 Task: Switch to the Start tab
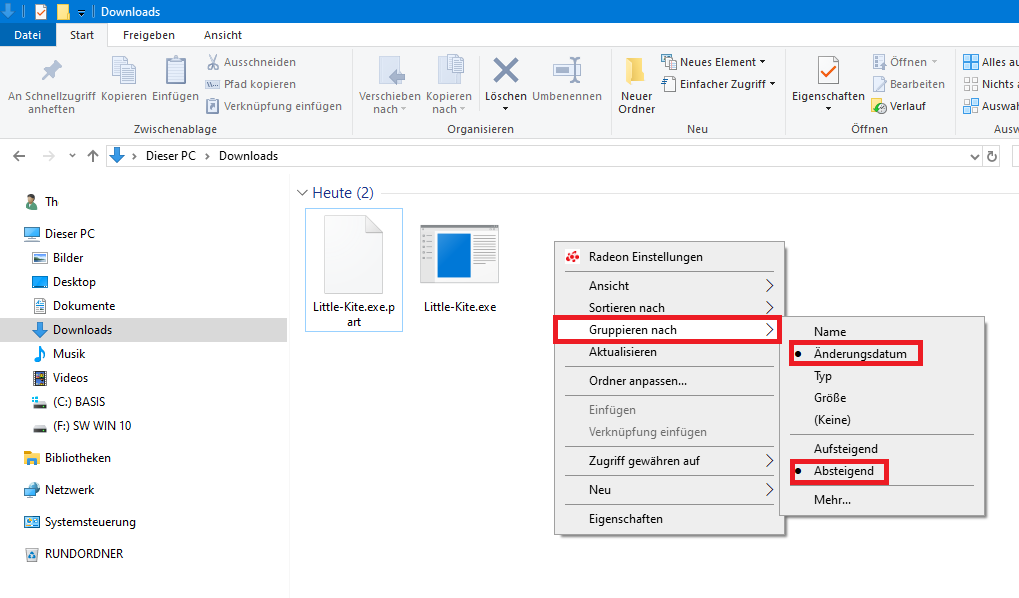pos(82,35)
